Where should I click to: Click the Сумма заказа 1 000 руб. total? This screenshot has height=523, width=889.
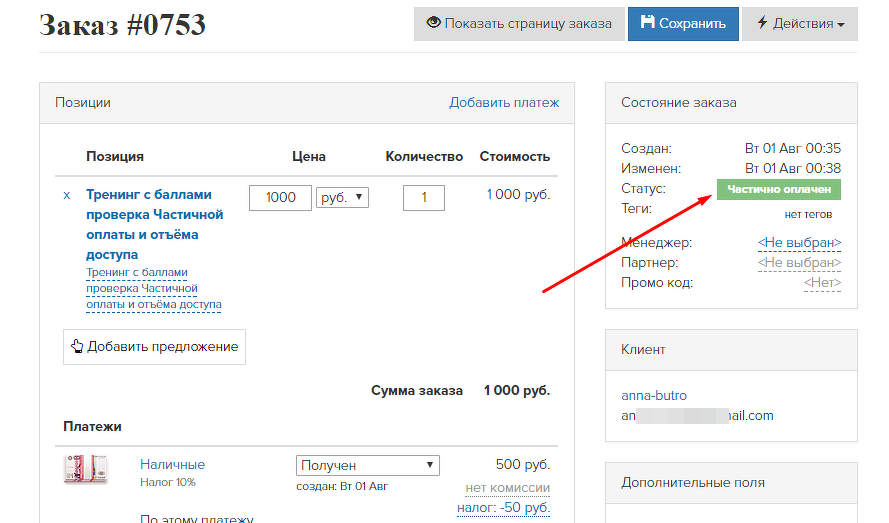point(460,391)
